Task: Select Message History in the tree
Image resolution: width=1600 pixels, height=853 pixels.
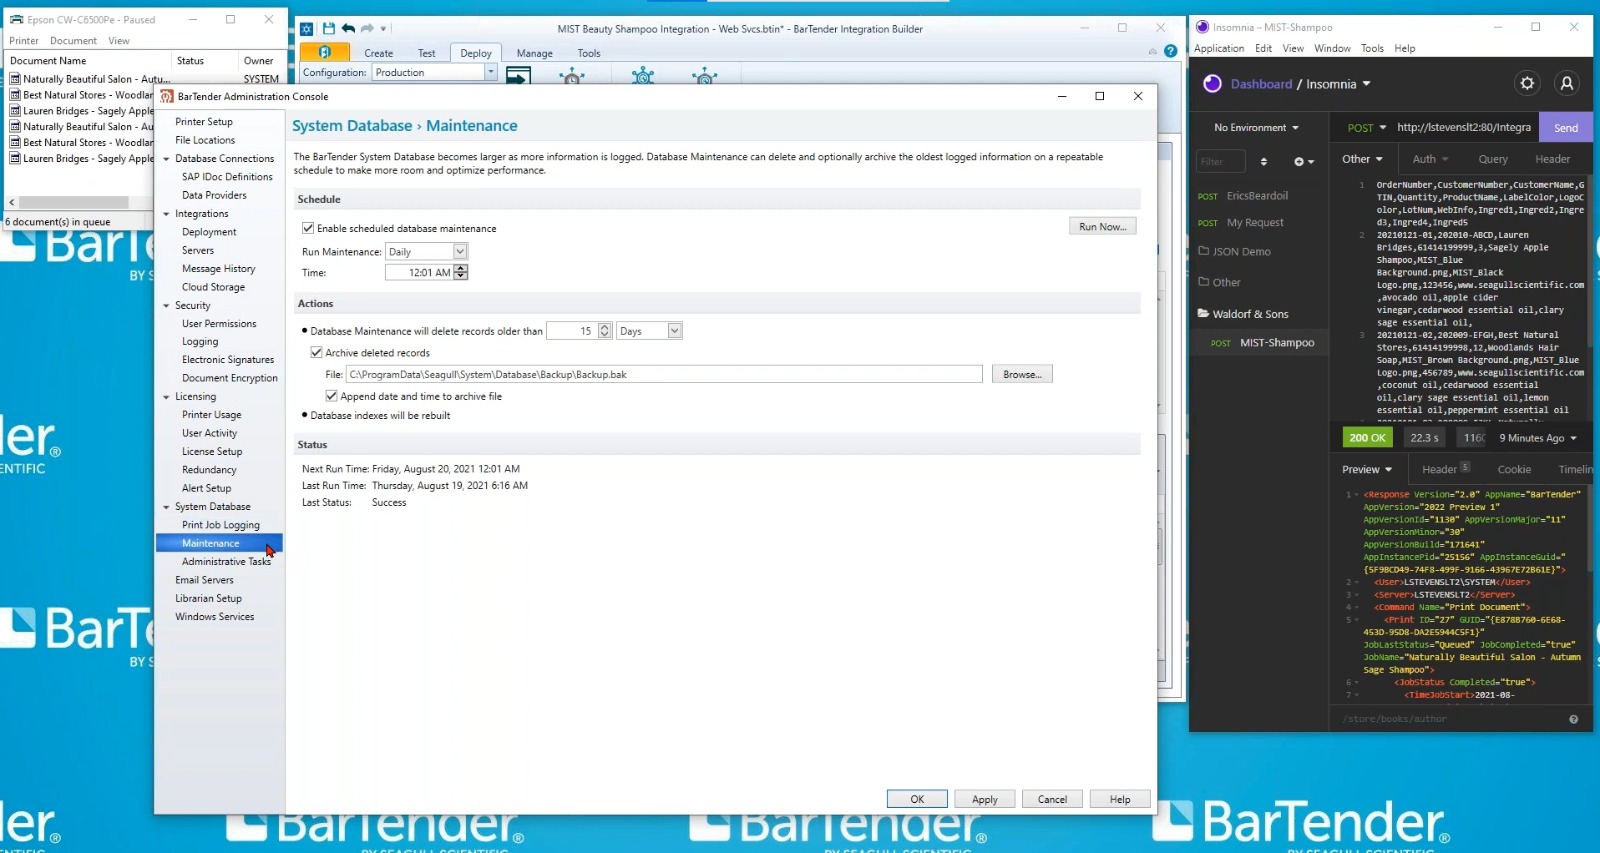Action: click(219, 269)
